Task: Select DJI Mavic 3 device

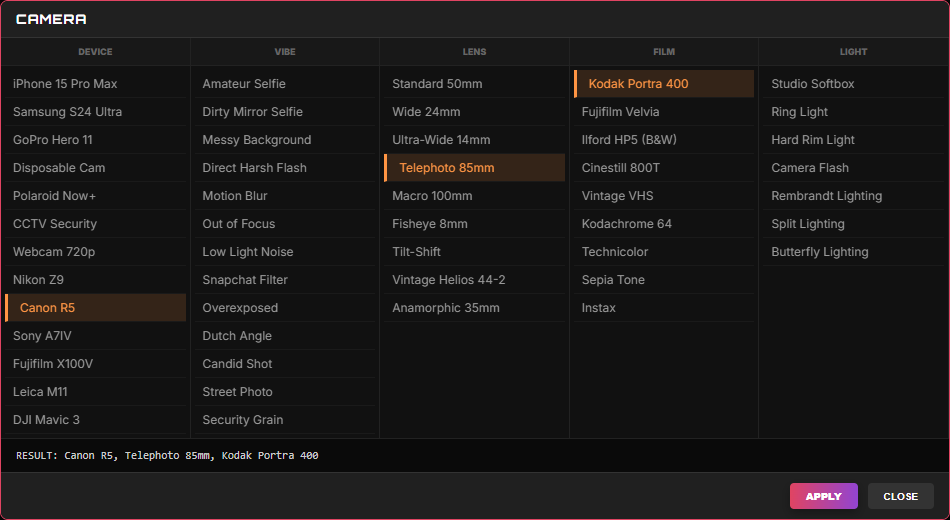Action: (95, 419)
